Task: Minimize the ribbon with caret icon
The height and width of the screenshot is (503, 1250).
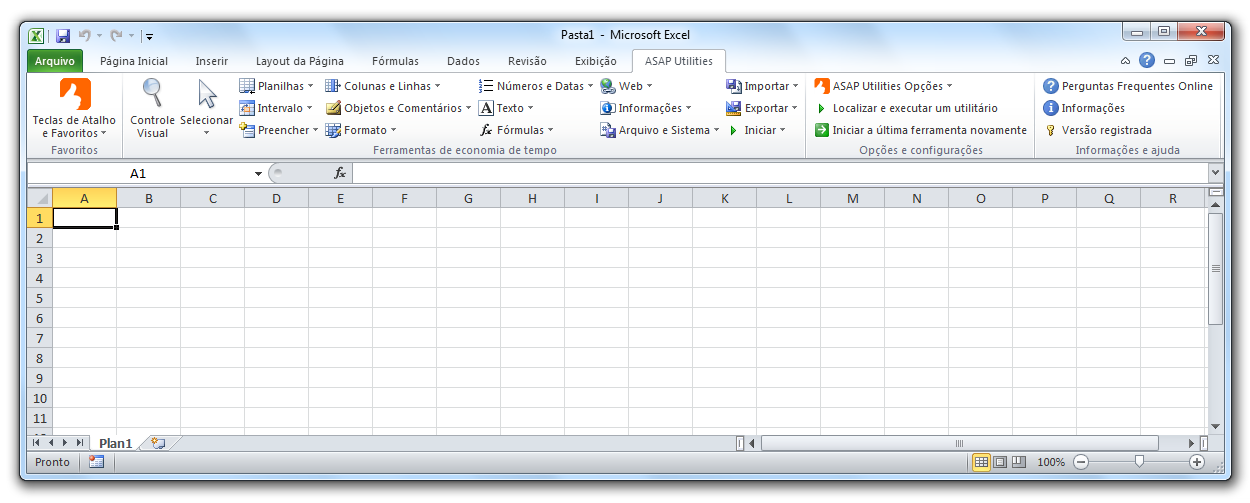Action: pyautogui.click(x=1126, y=61)
